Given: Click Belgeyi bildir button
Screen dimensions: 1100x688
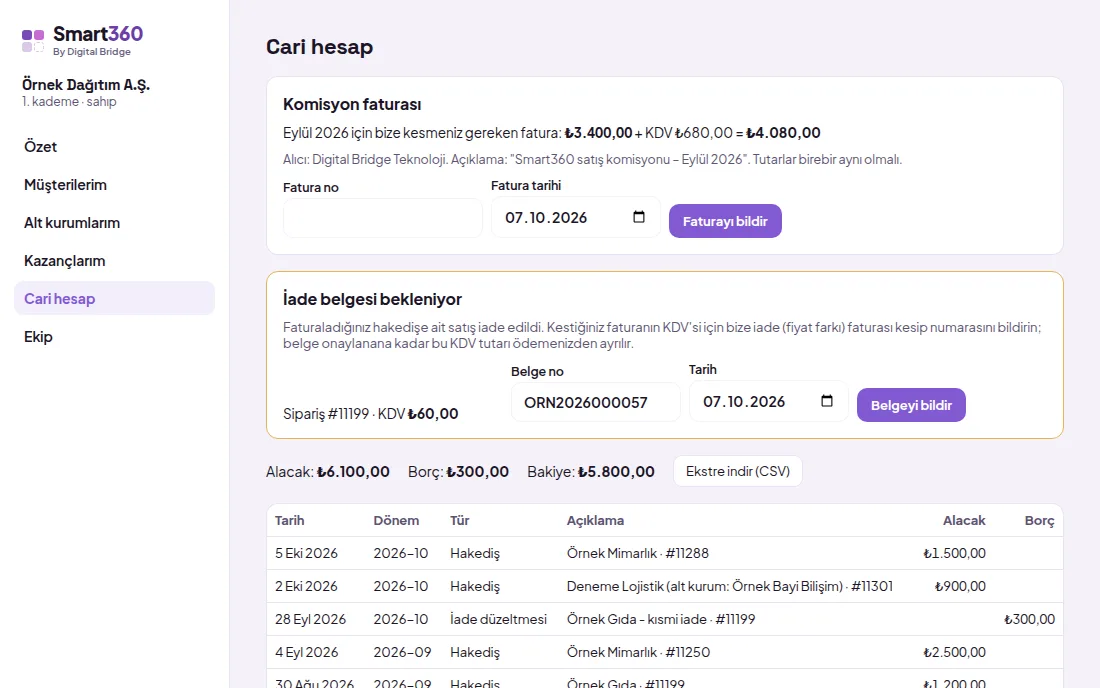Looking at the screenshot, I should tap(911, 405).
